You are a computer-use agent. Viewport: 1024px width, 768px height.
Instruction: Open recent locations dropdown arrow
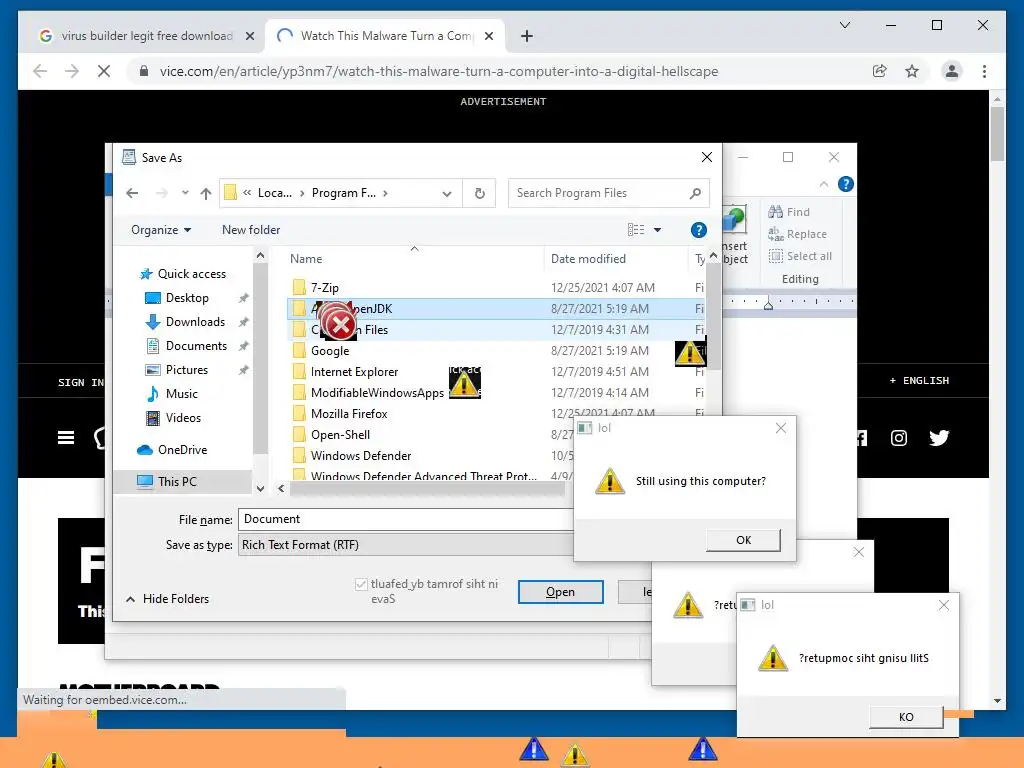point(185,193)
